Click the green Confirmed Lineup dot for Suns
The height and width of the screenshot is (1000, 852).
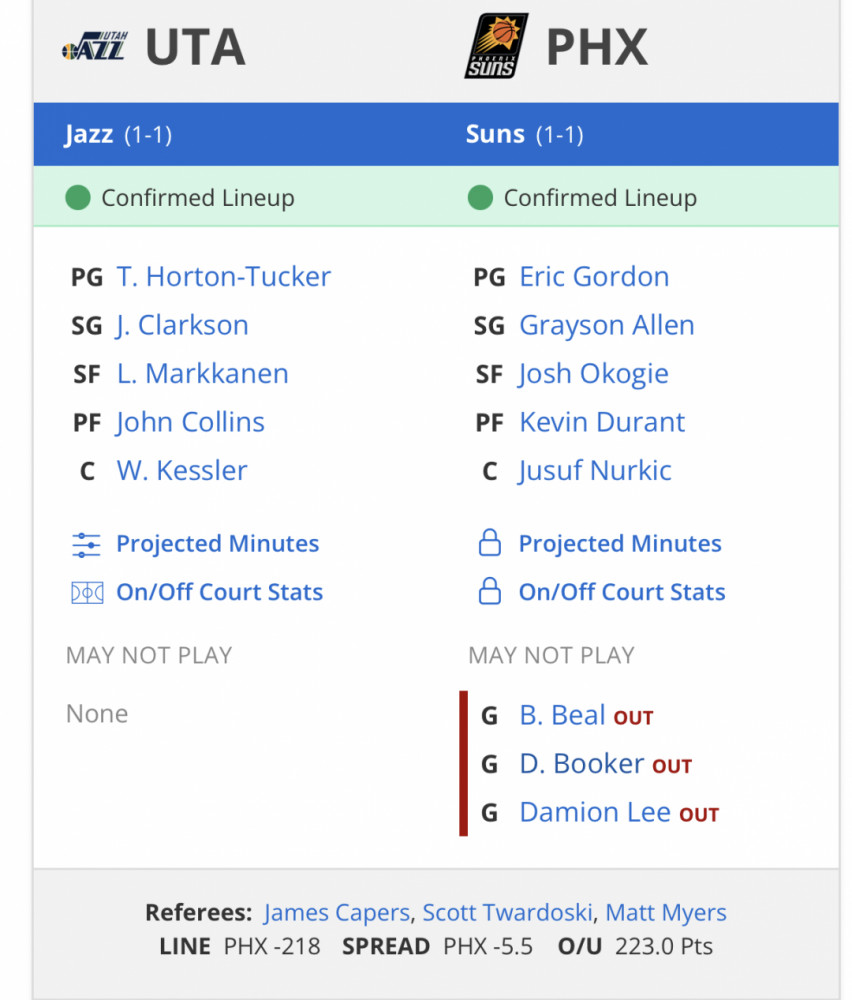(x=480, y=198)
